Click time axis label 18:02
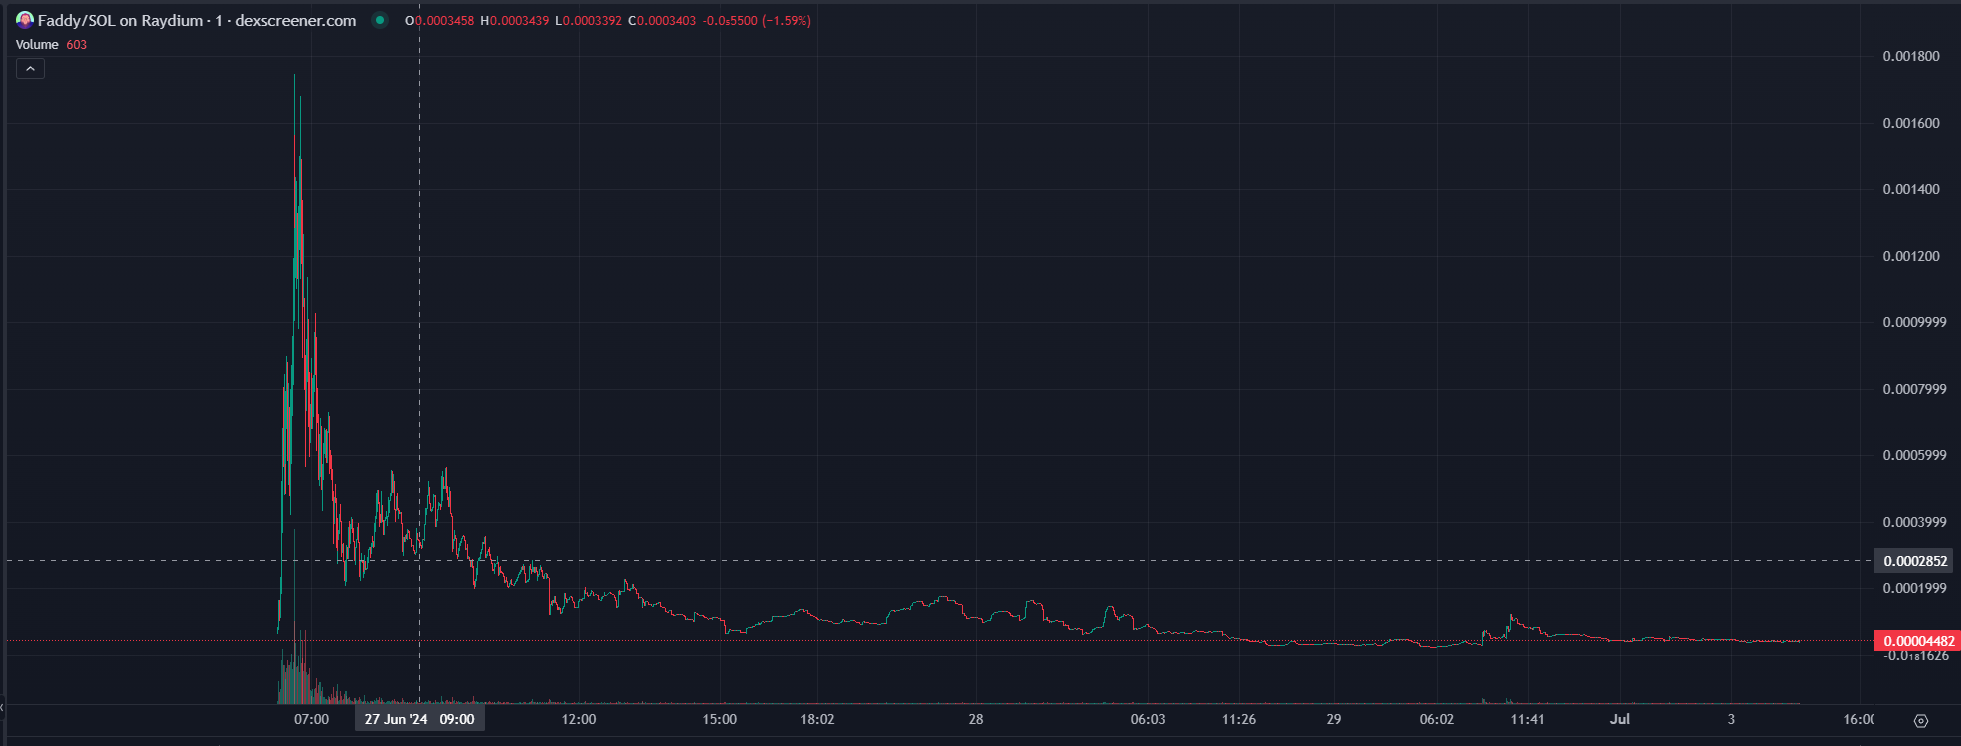 click(x=817, y=719)
